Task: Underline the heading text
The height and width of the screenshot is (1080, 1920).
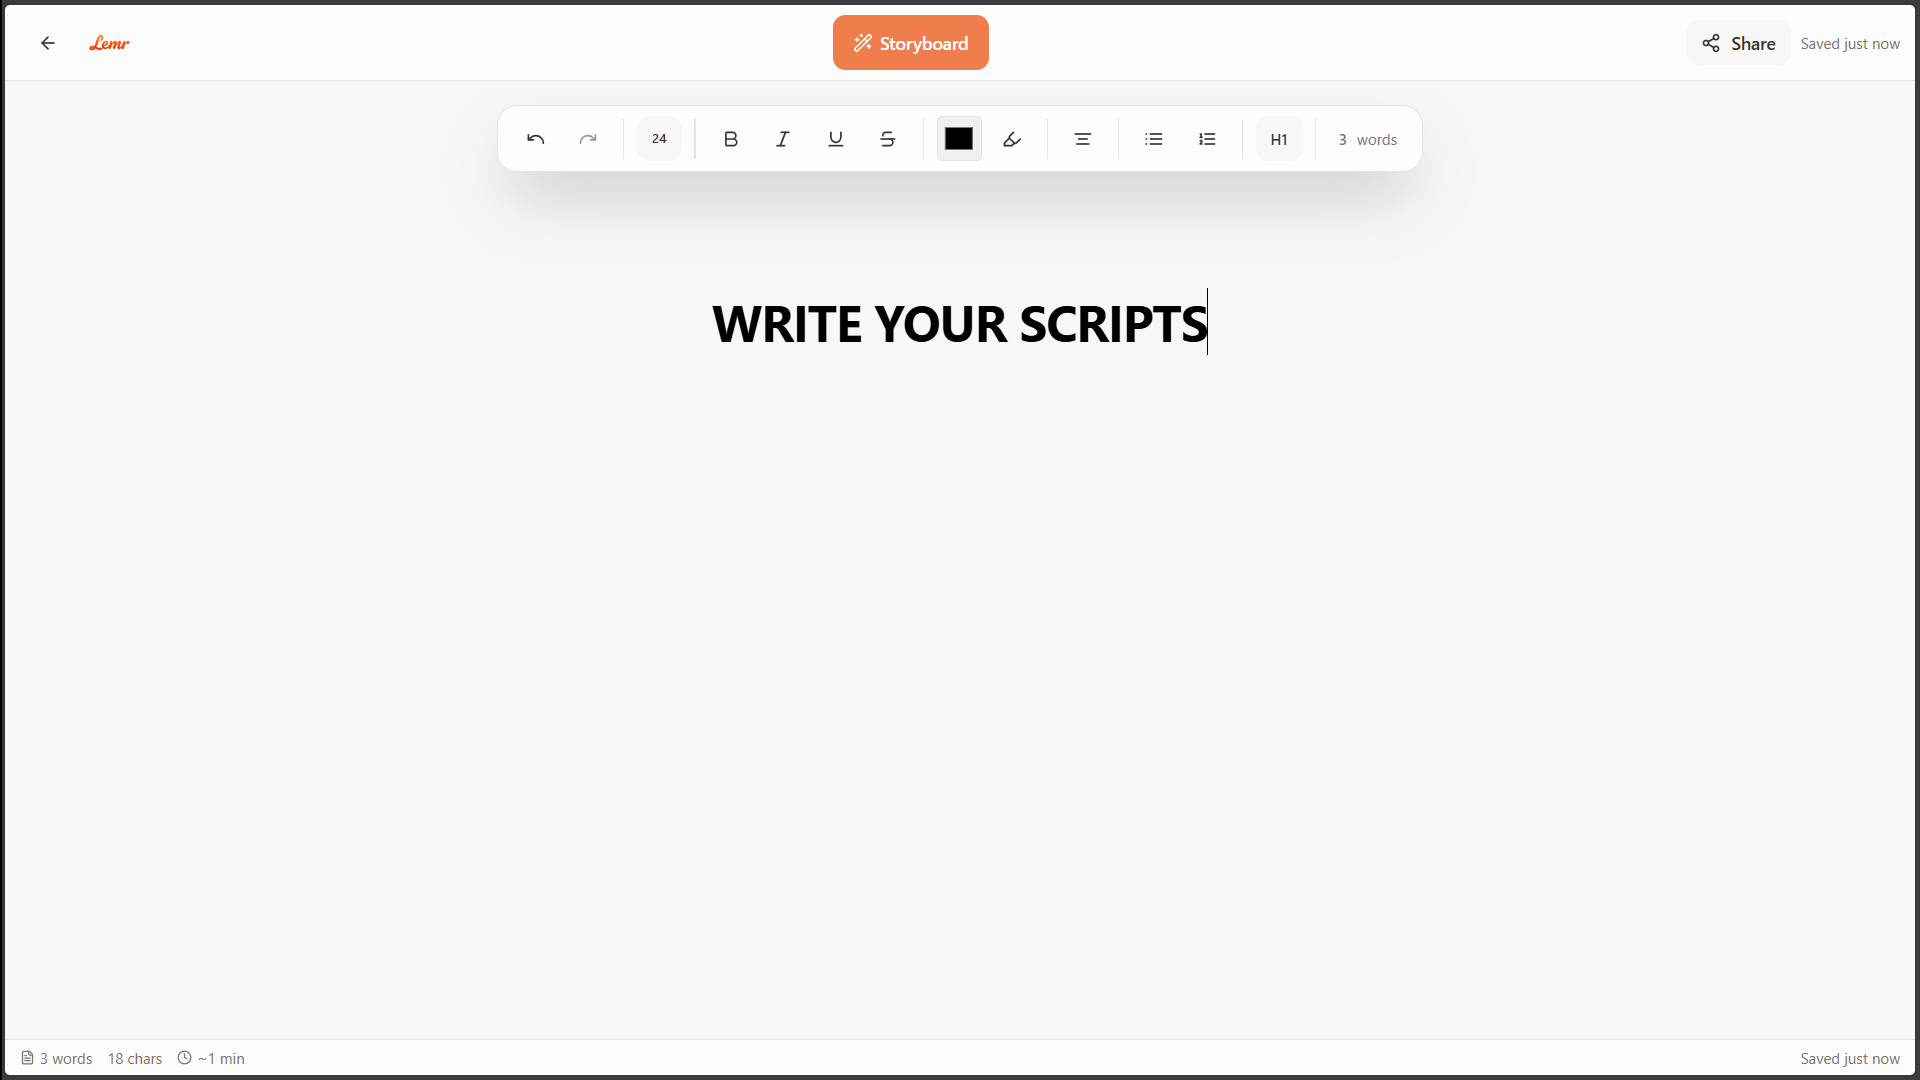Action: 835,139
